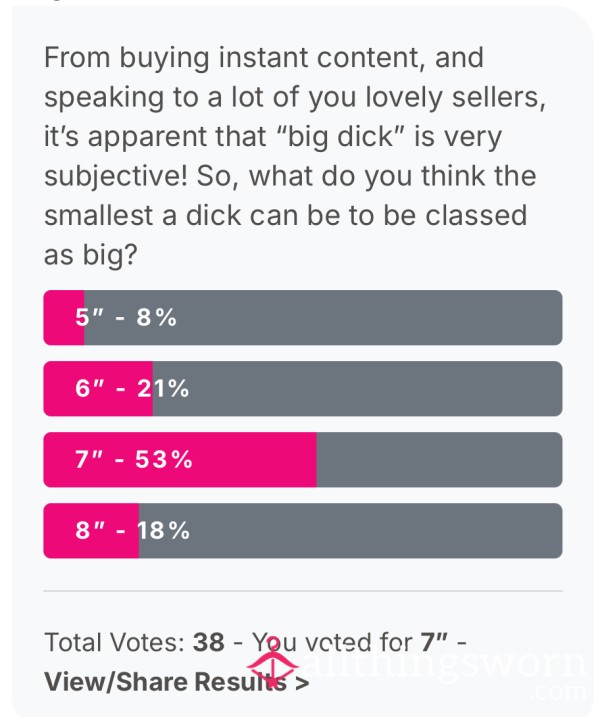Open the View/Share Results link
This screenshot has height=717, width=600.
click(177, 682)
